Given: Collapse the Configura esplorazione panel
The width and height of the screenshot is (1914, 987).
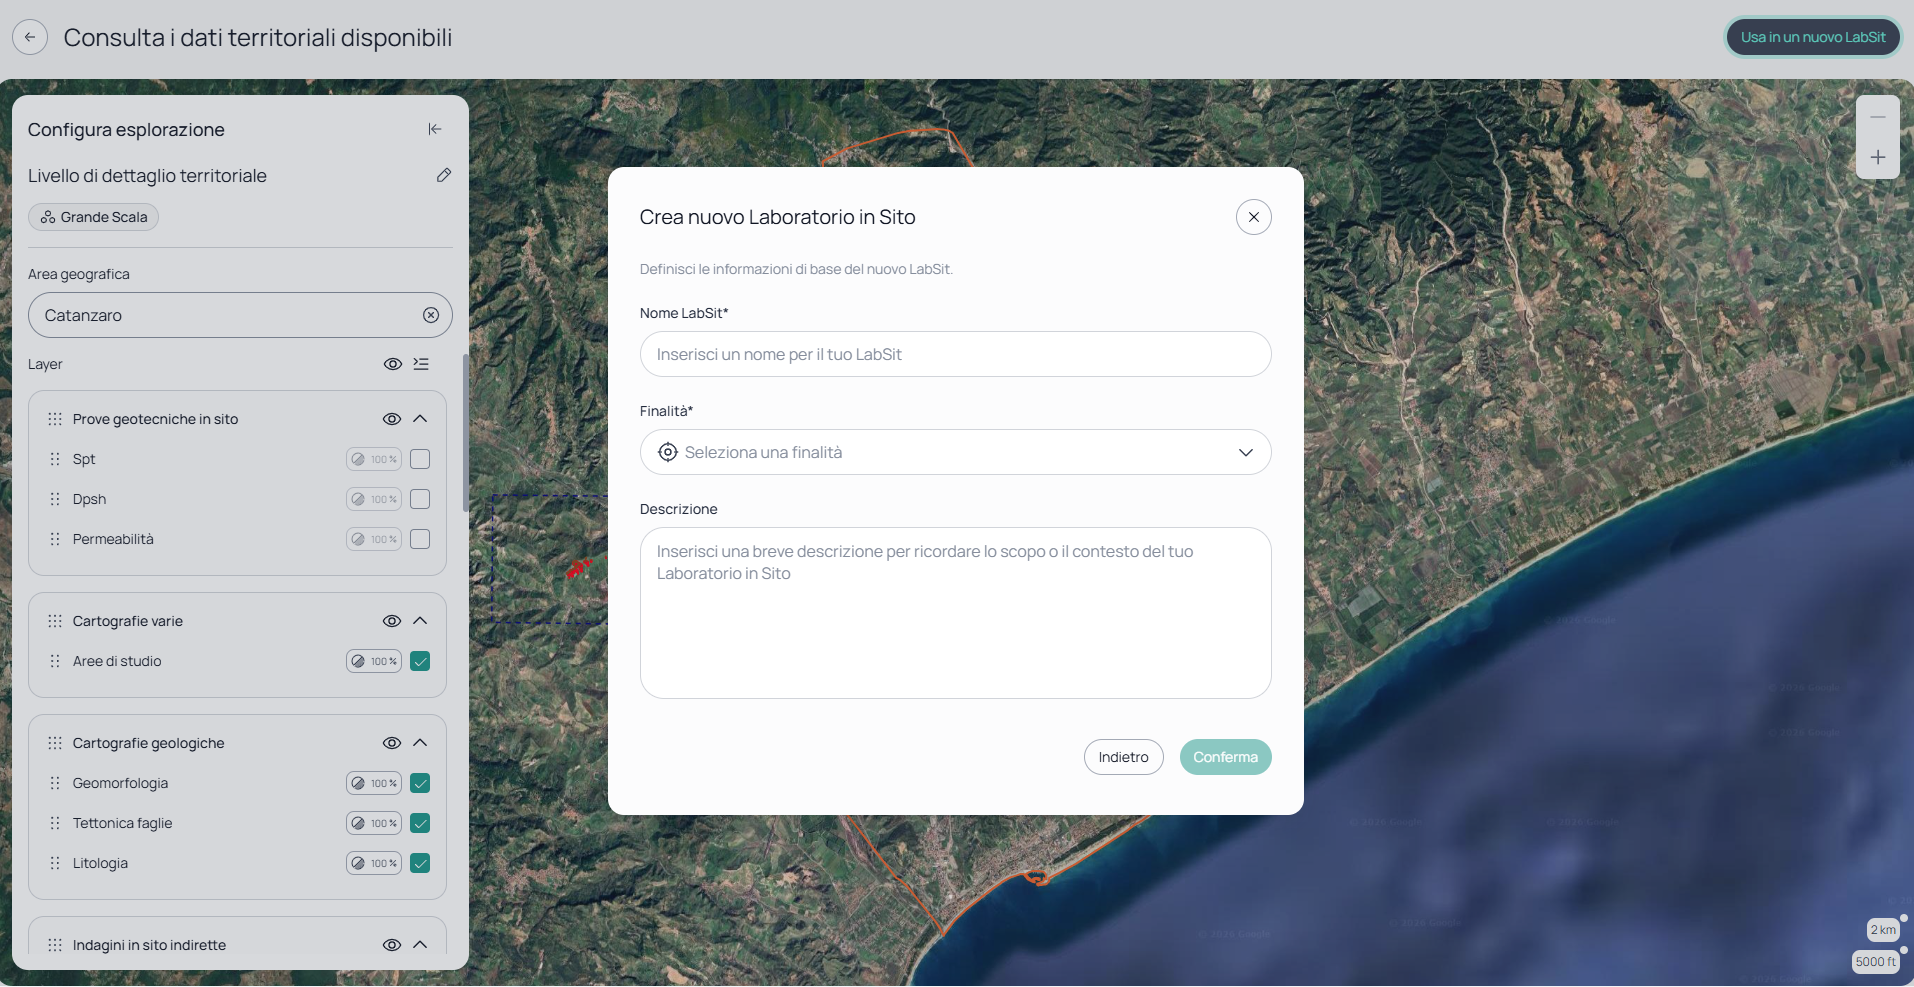Looking at the screenshot, I should pos(435,129).
